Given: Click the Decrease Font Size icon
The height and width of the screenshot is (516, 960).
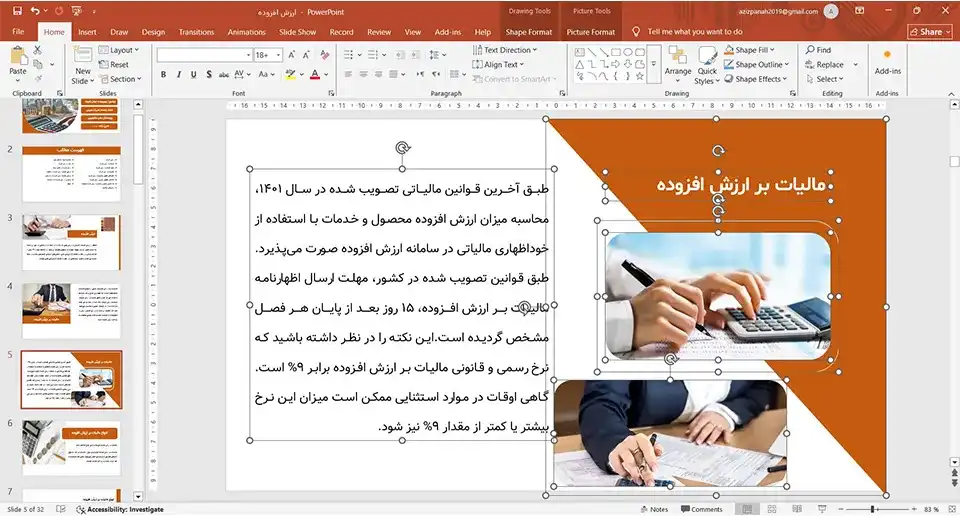Looking at the screenshot, I should click(x=306, y=55).
